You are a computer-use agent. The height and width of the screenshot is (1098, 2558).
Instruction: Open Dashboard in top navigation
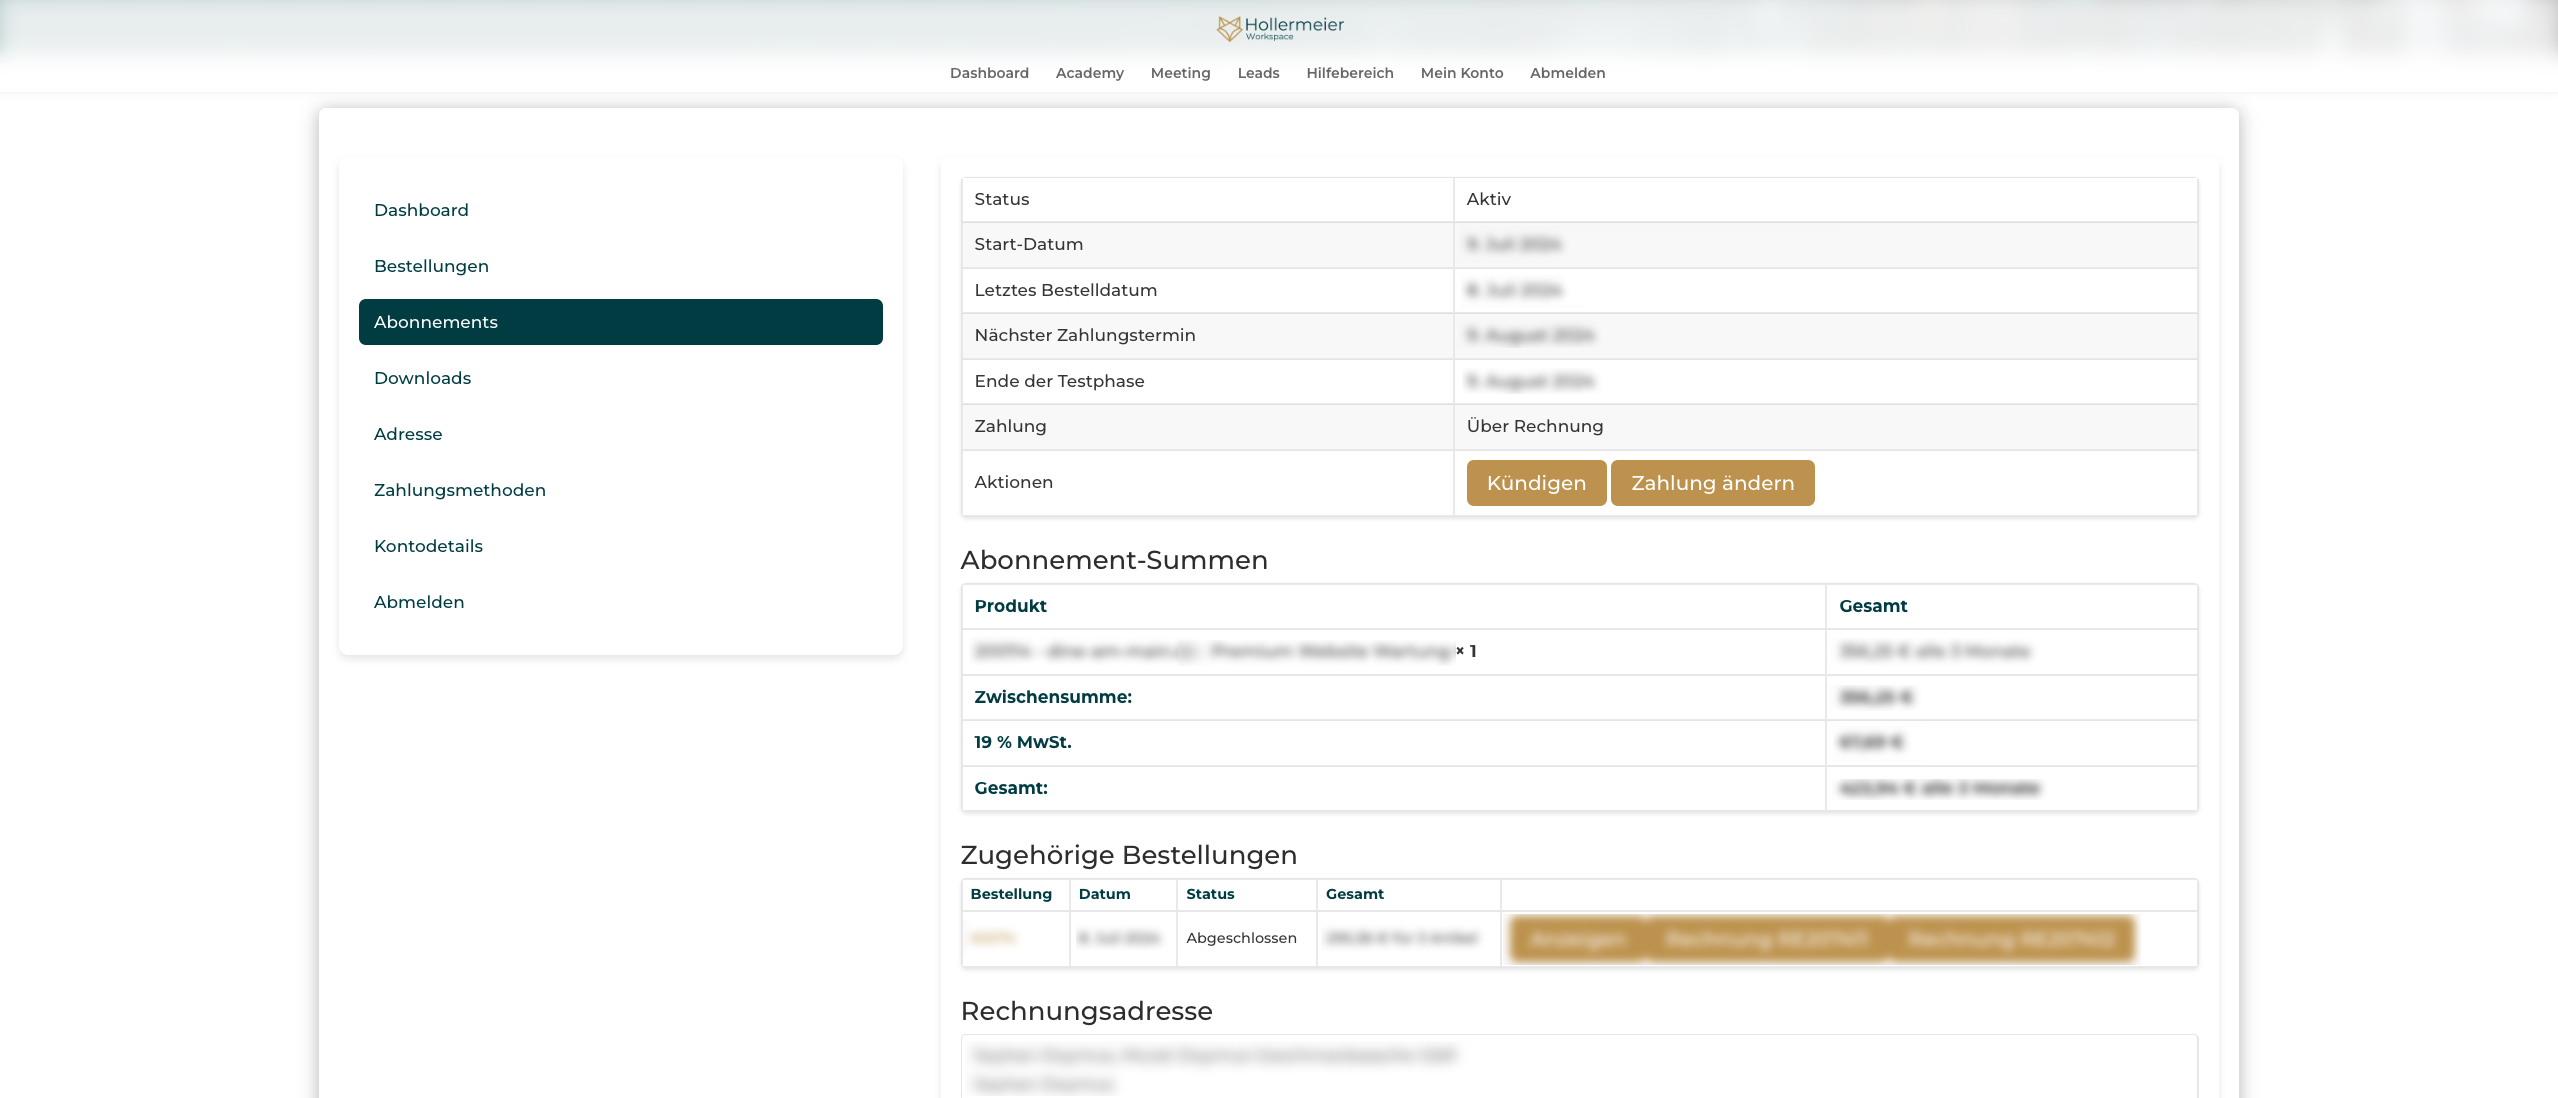point(988,73)
